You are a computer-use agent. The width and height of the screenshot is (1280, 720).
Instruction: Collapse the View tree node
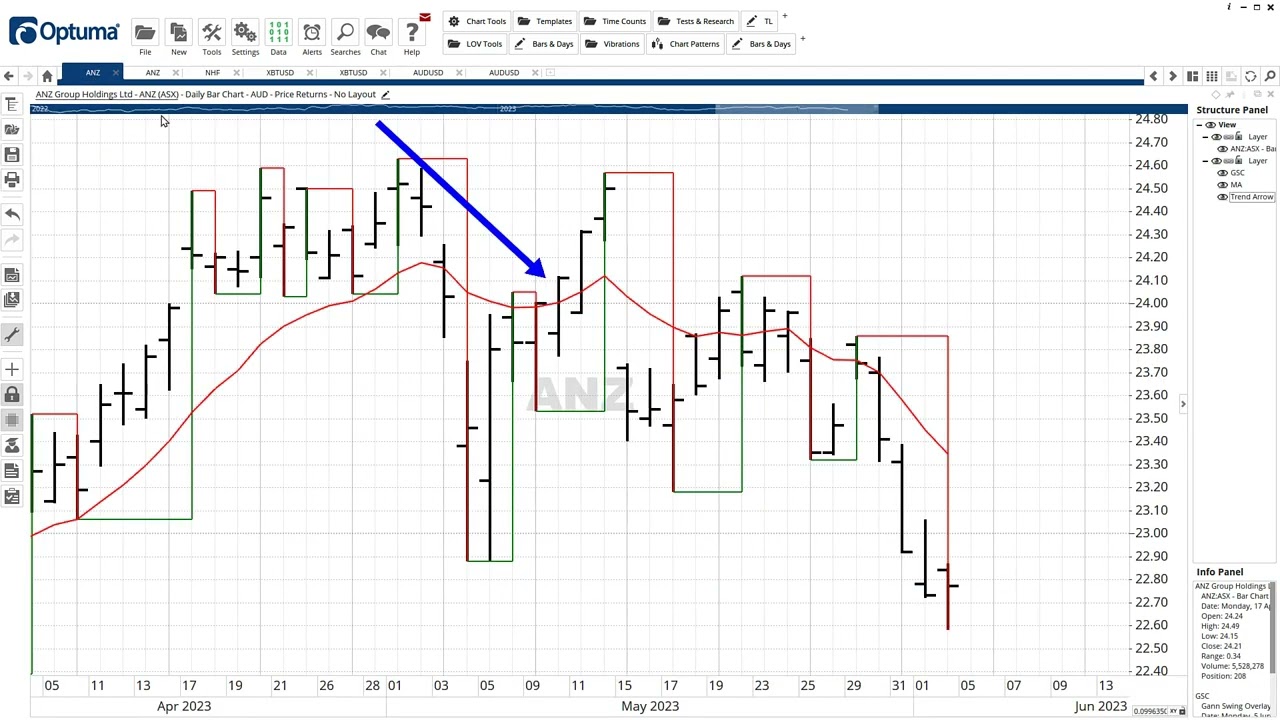[1200, 125]
